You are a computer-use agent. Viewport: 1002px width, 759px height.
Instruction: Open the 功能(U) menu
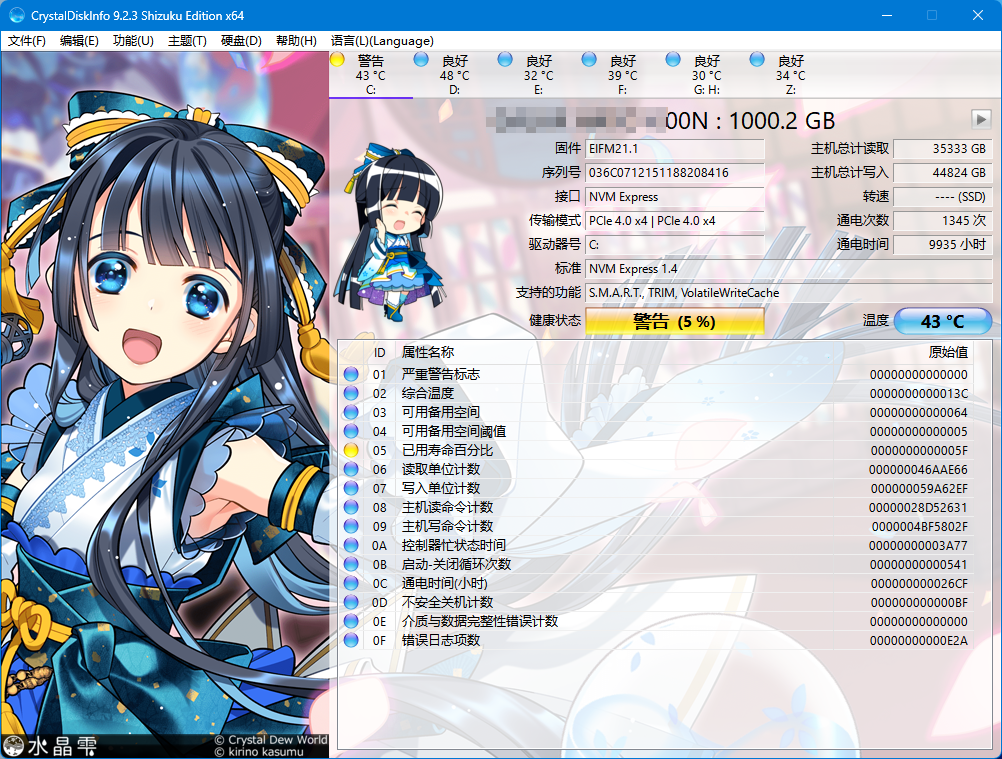(x=133, y=41)
